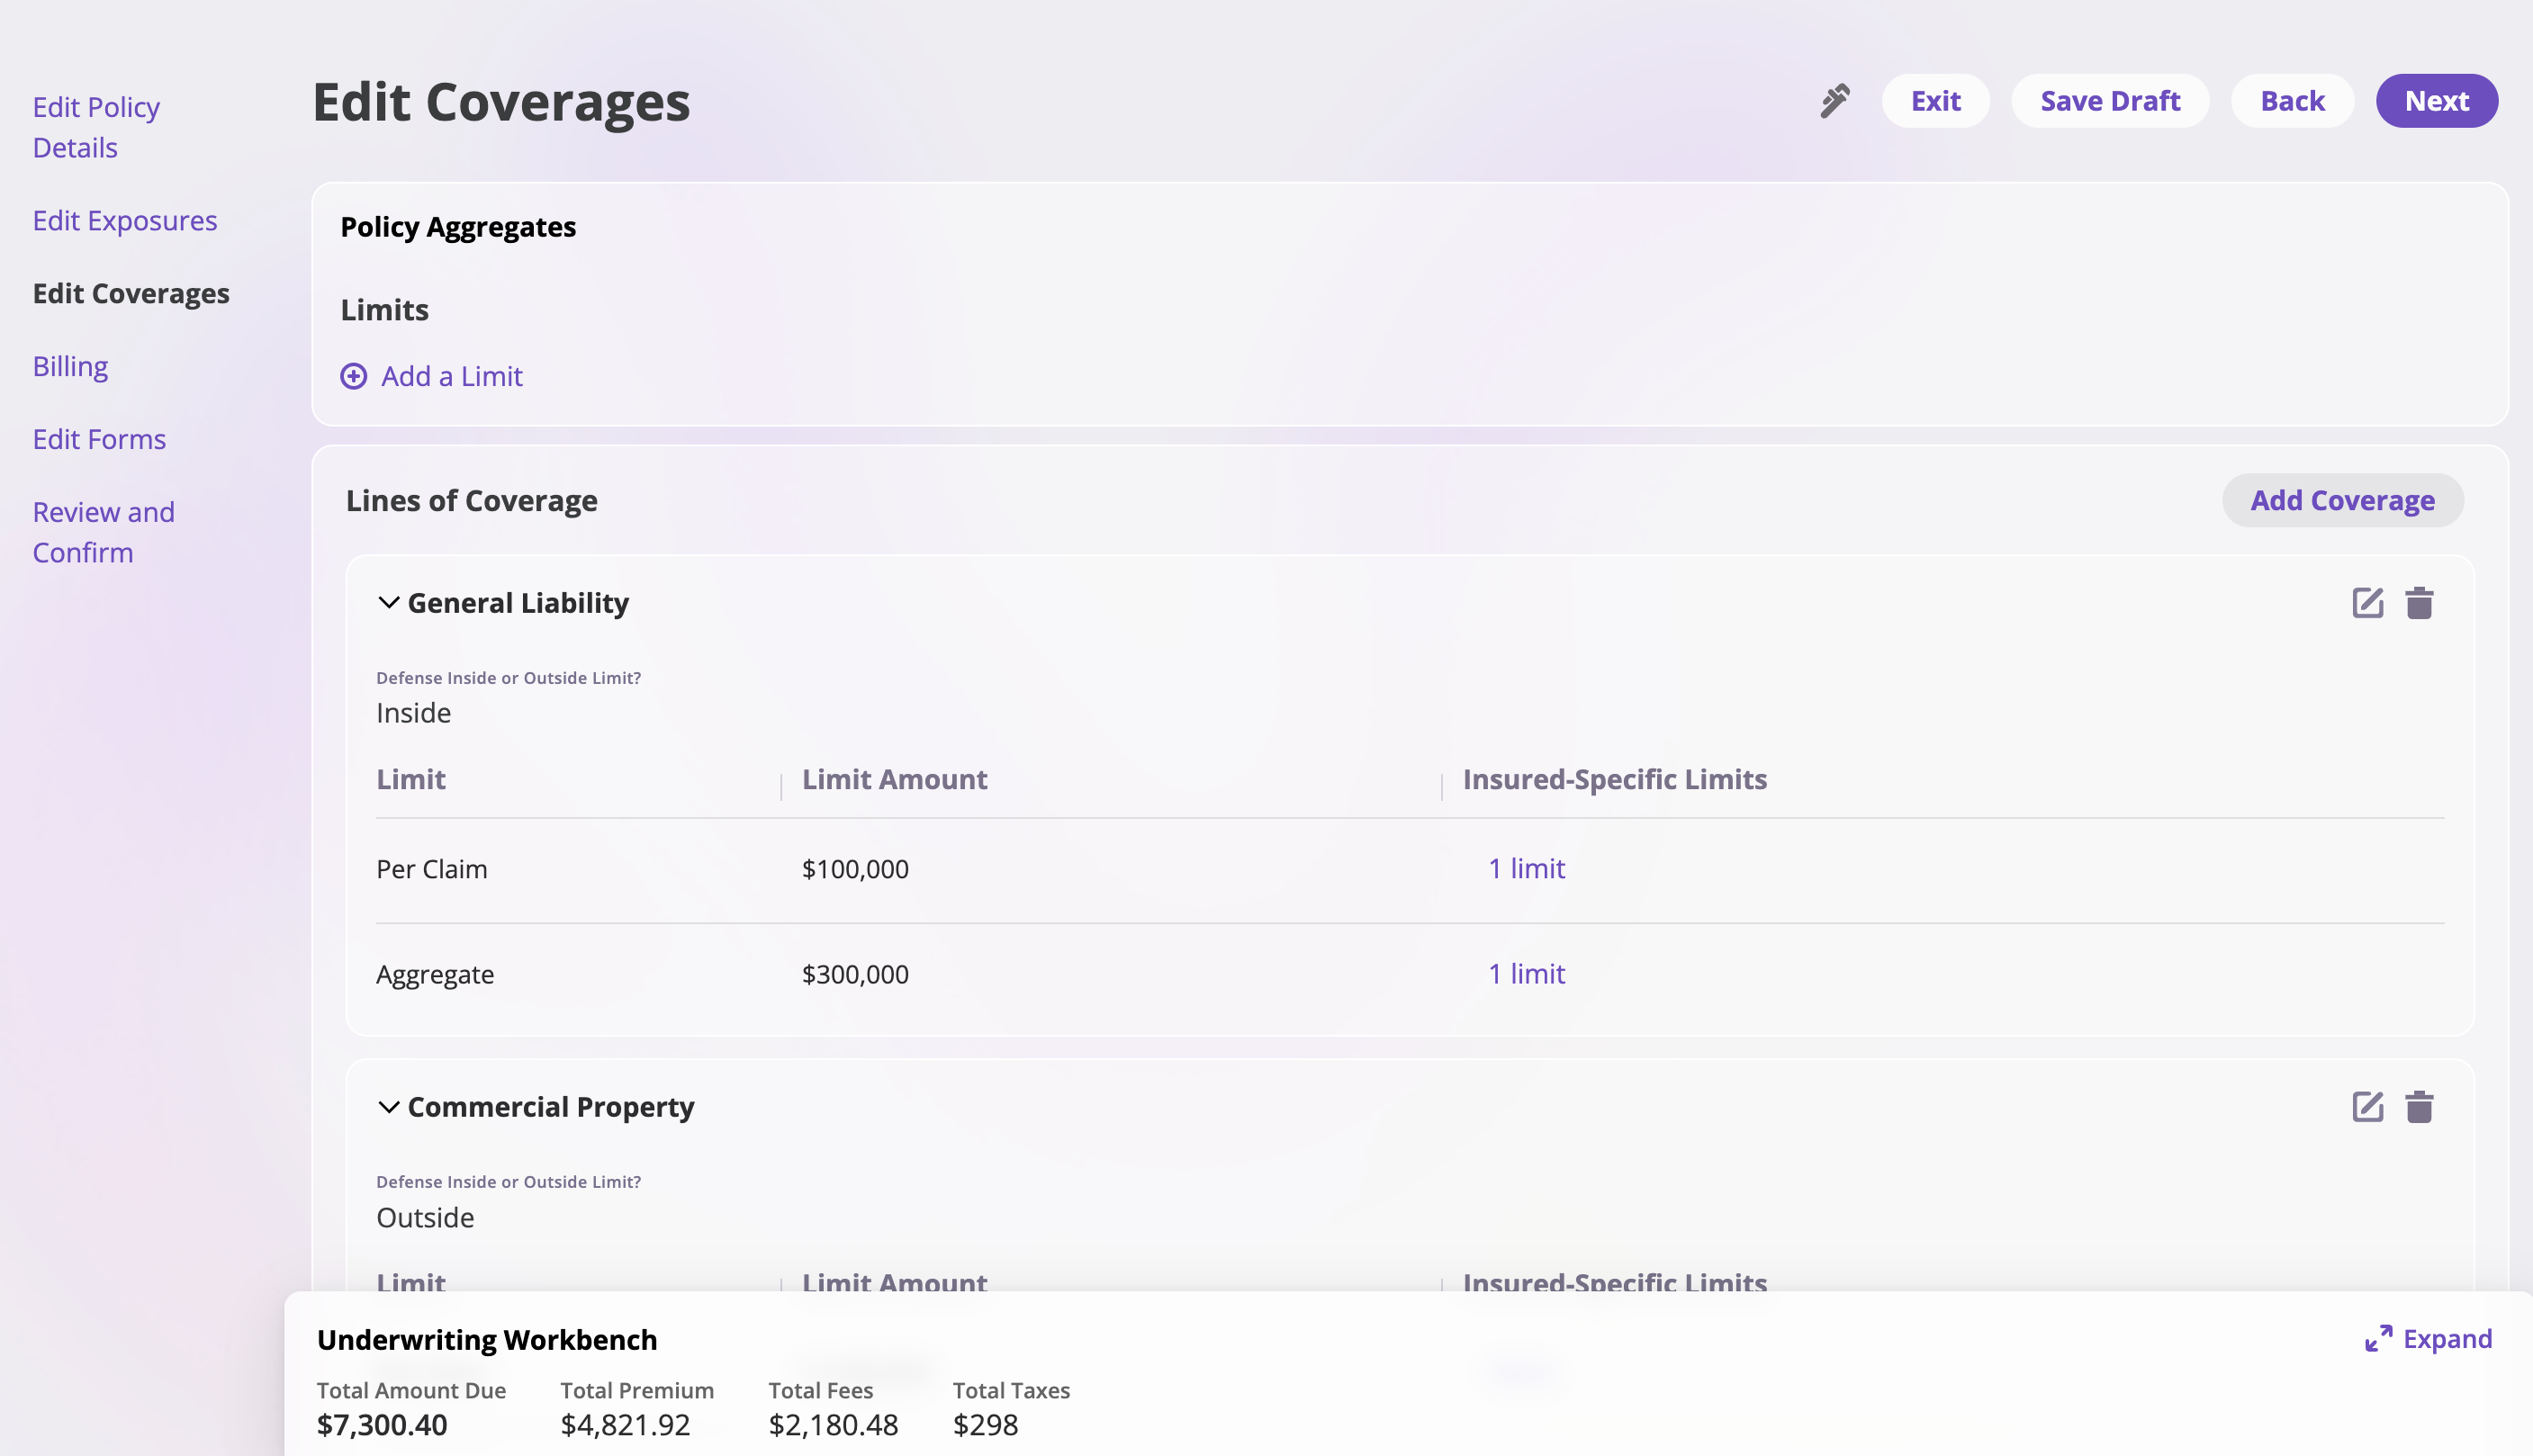
Task: Delete the General Liability coverage
Action: pyautogui.click(x=2418, y=603)
